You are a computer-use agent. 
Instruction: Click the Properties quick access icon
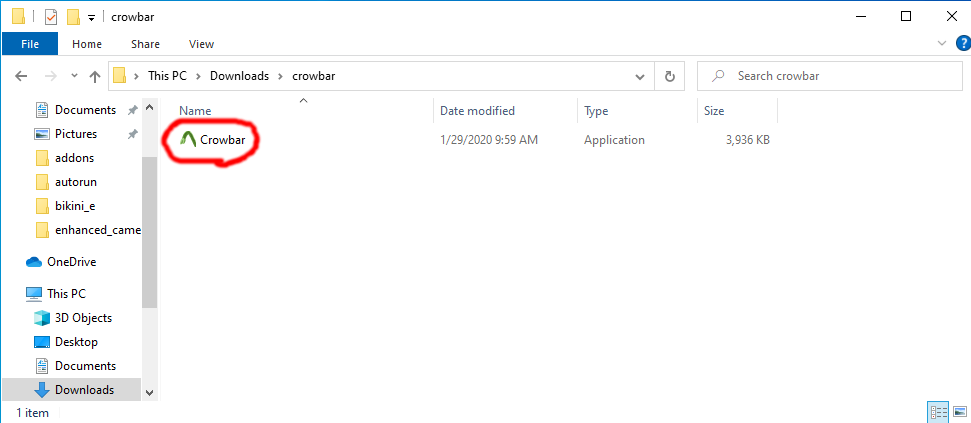coord(50,17)
